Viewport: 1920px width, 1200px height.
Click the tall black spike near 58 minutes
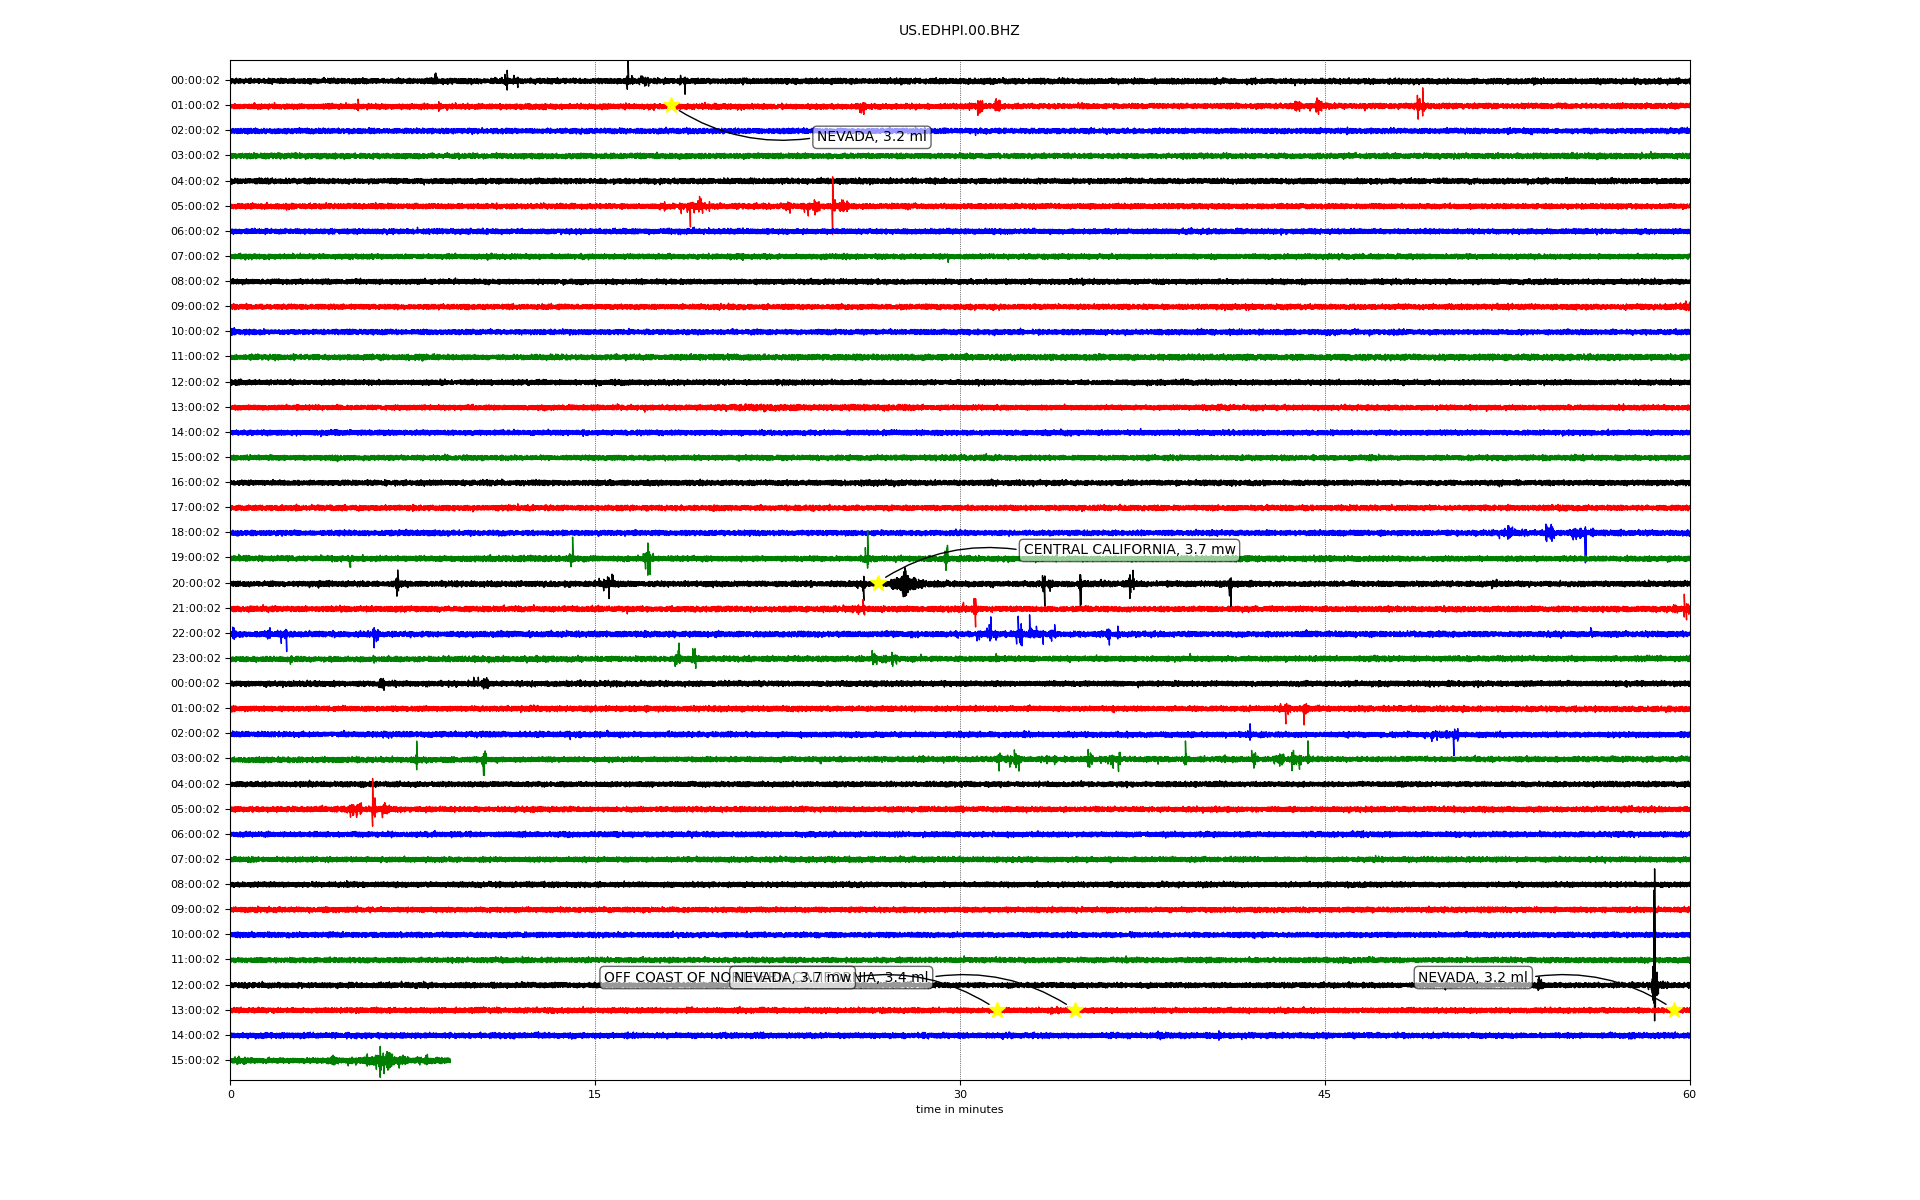coord(1654,945)
